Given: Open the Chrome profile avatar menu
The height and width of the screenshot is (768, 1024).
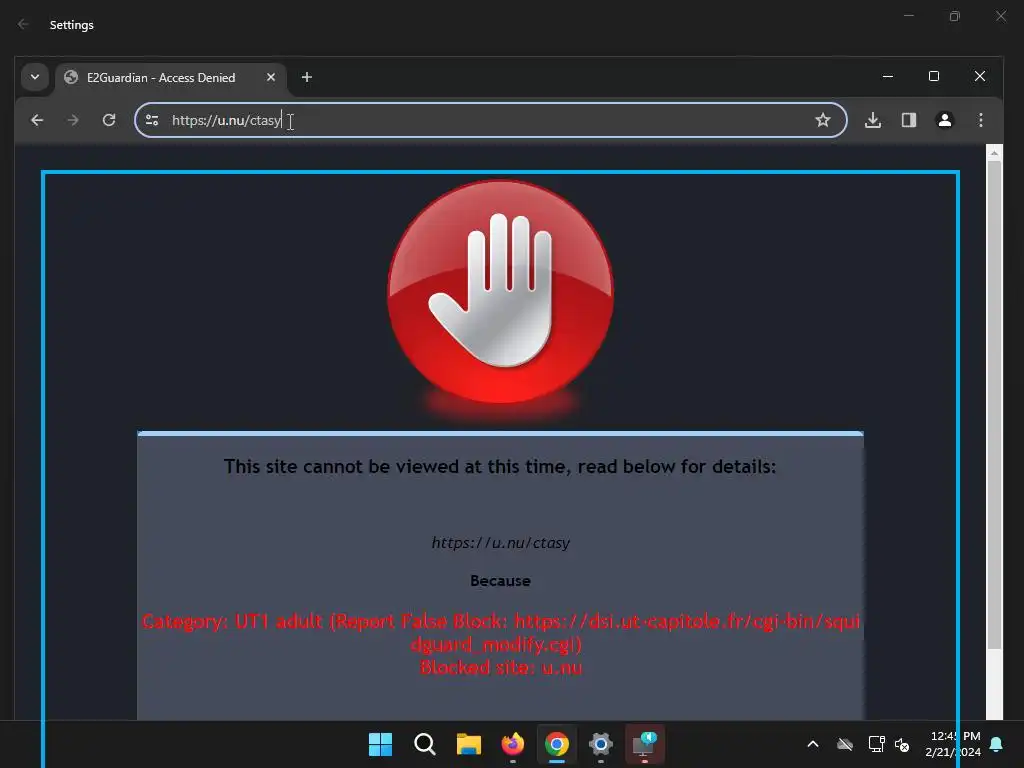Looking at the screenshot, I should click(x=945, y=120).
